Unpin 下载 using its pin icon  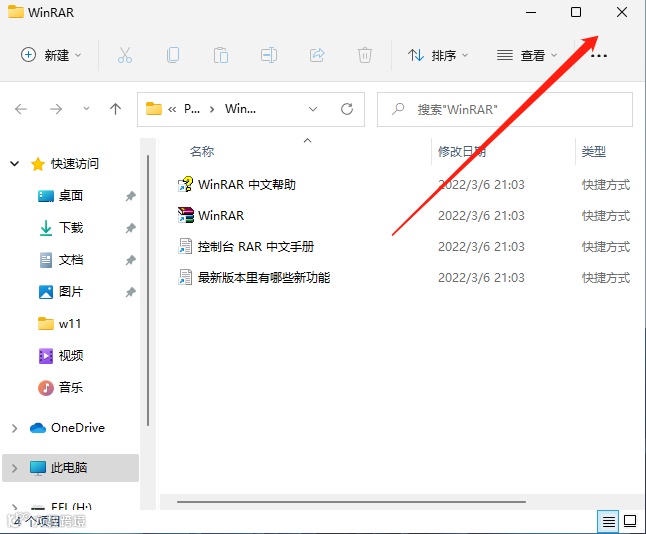(x=130, y=228)
